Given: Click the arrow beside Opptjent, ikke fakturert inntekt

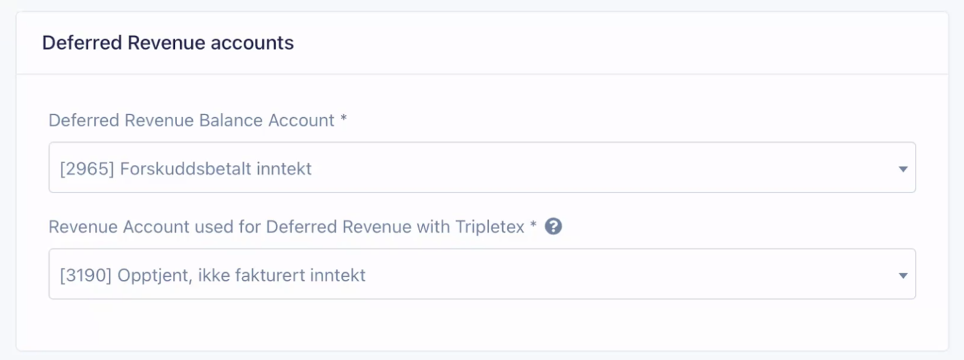Looking at the screenshot, I should click(x=903, y=275).
